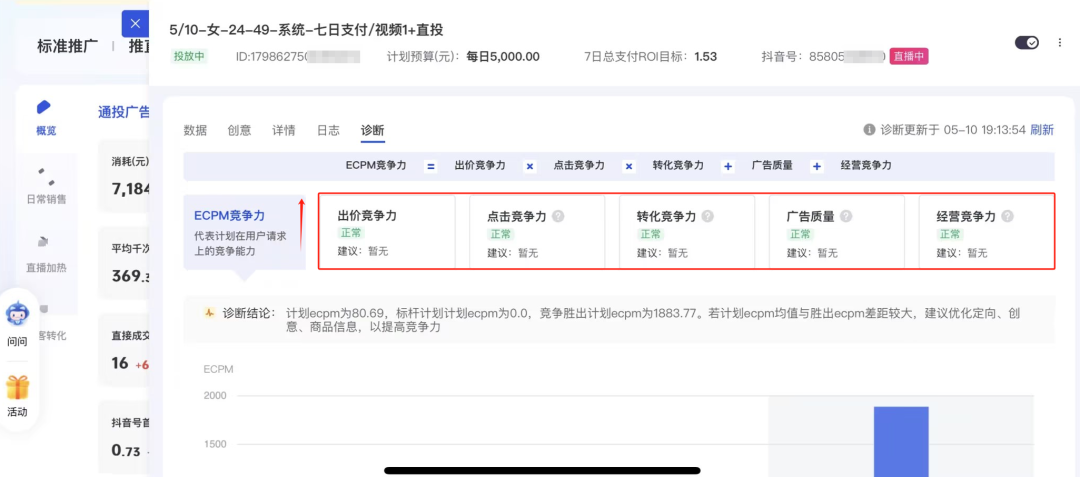
Task: Open the 问问 assistant robot icon
Action: point(17,314)
